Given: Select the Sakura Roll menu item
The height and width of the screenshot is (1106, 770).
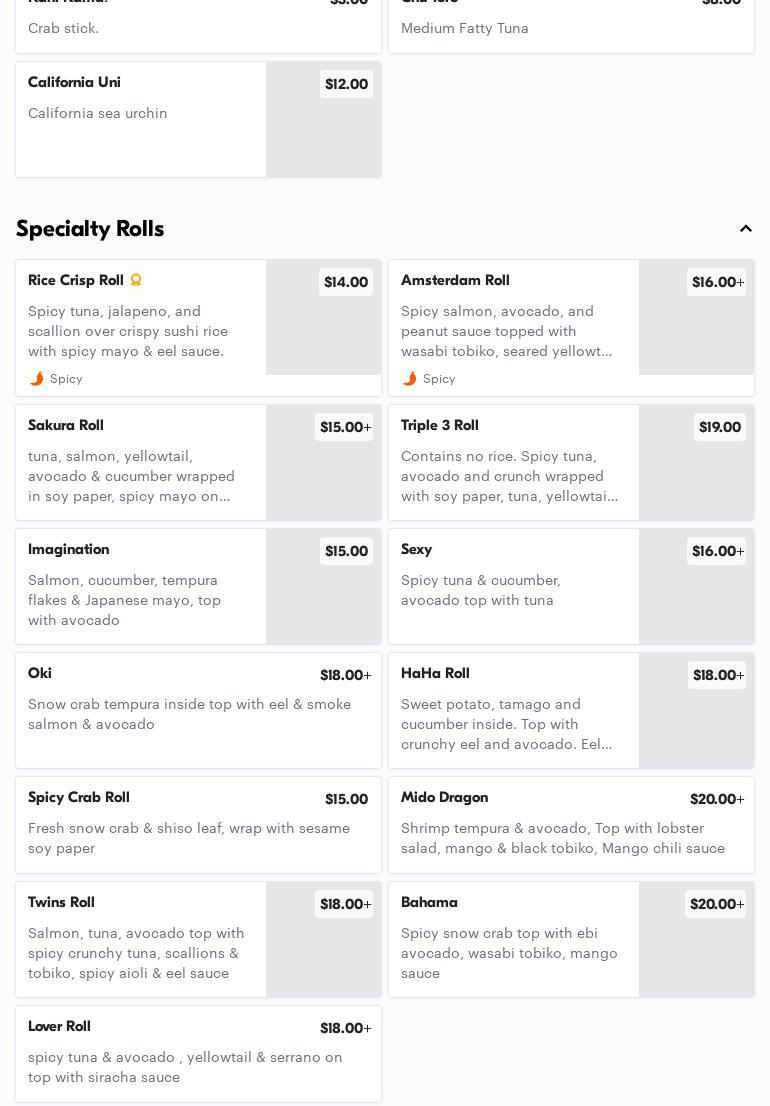Looking at the screenshot, I should (x=140, y=462).
